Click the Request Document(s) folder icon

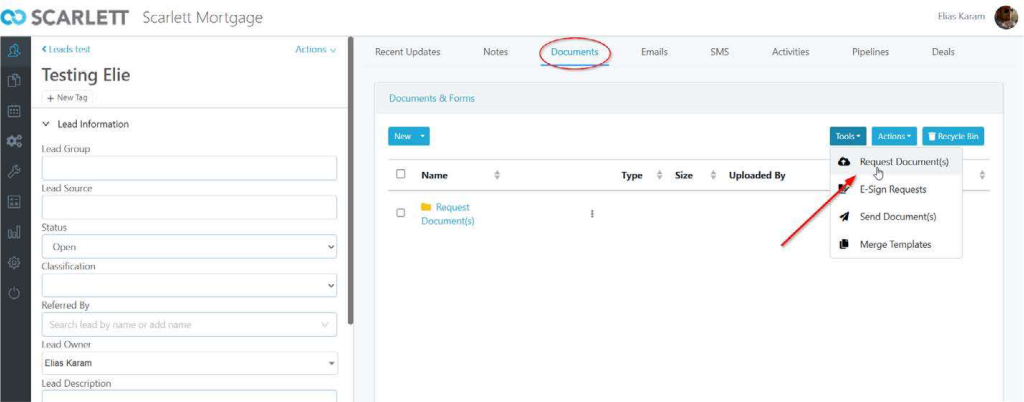pyautogui.click(x=426, y=207)
